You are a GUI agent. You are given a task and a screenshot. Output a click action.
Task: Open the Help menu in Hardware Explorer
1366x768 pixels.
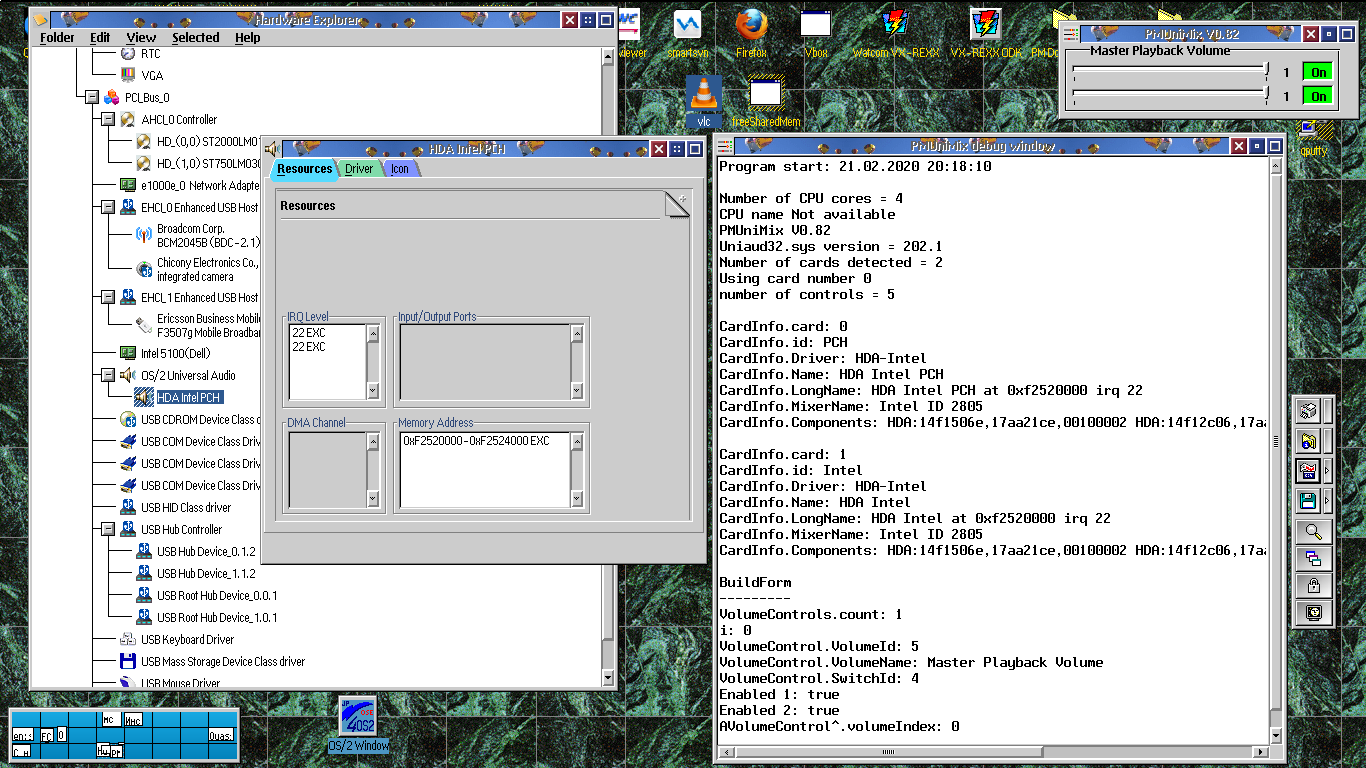pos(247,38)
